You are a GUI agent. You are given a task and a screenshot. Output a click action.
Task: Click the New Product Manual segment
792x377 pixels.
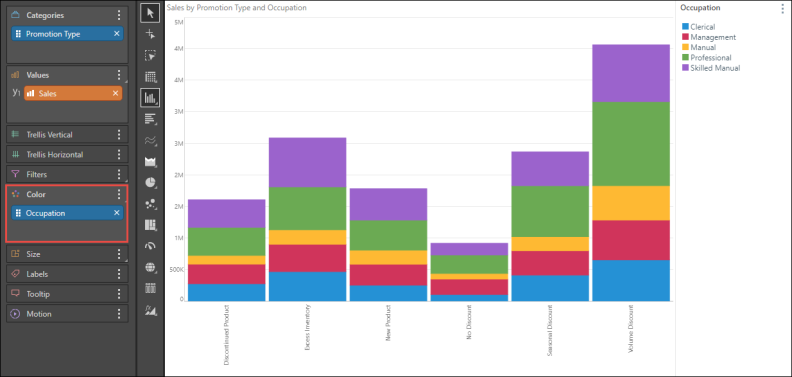388,257
